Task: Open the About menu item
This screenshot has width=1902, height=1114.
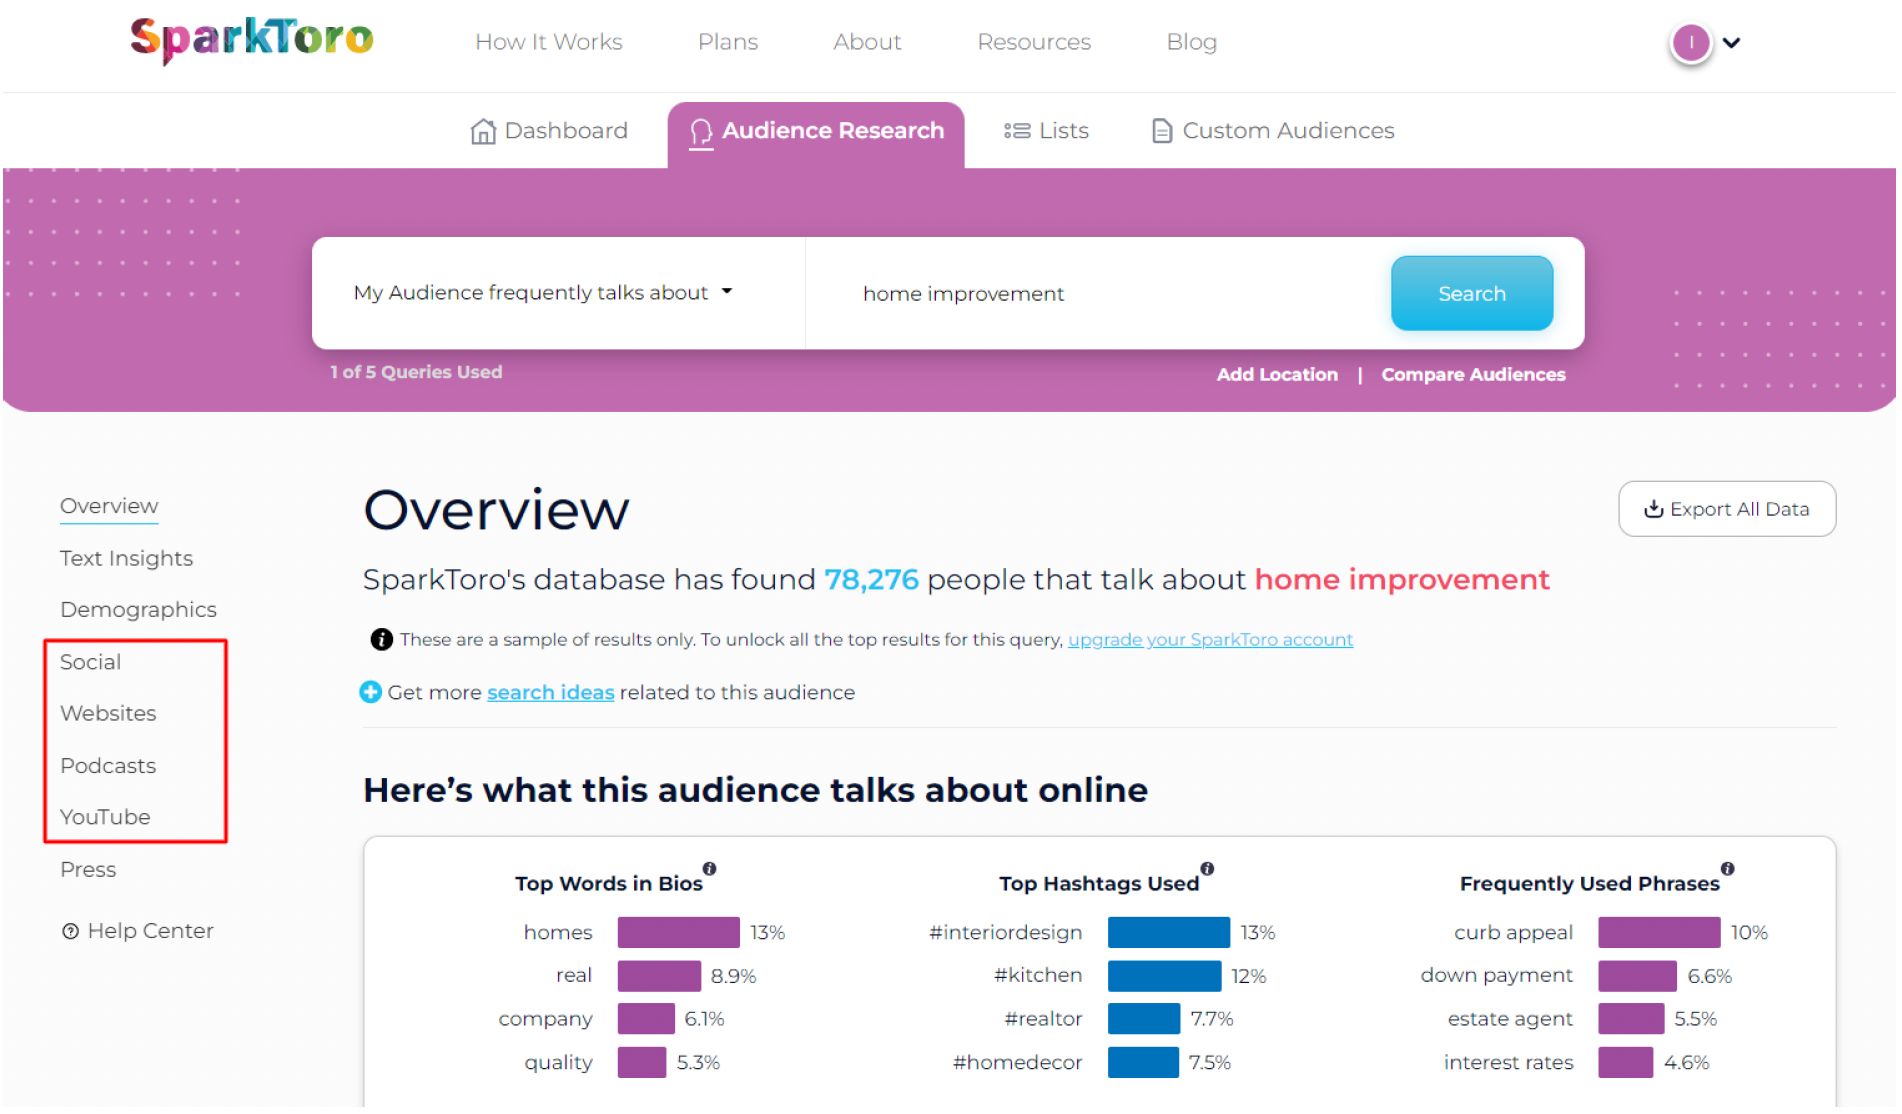Action: coord(867,42)
